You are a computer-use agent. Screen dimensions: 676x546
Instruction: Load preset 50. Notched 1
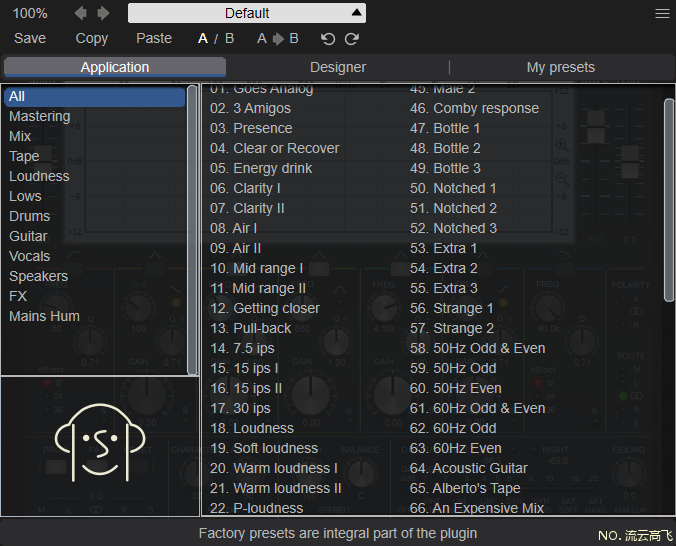point(453,188)
